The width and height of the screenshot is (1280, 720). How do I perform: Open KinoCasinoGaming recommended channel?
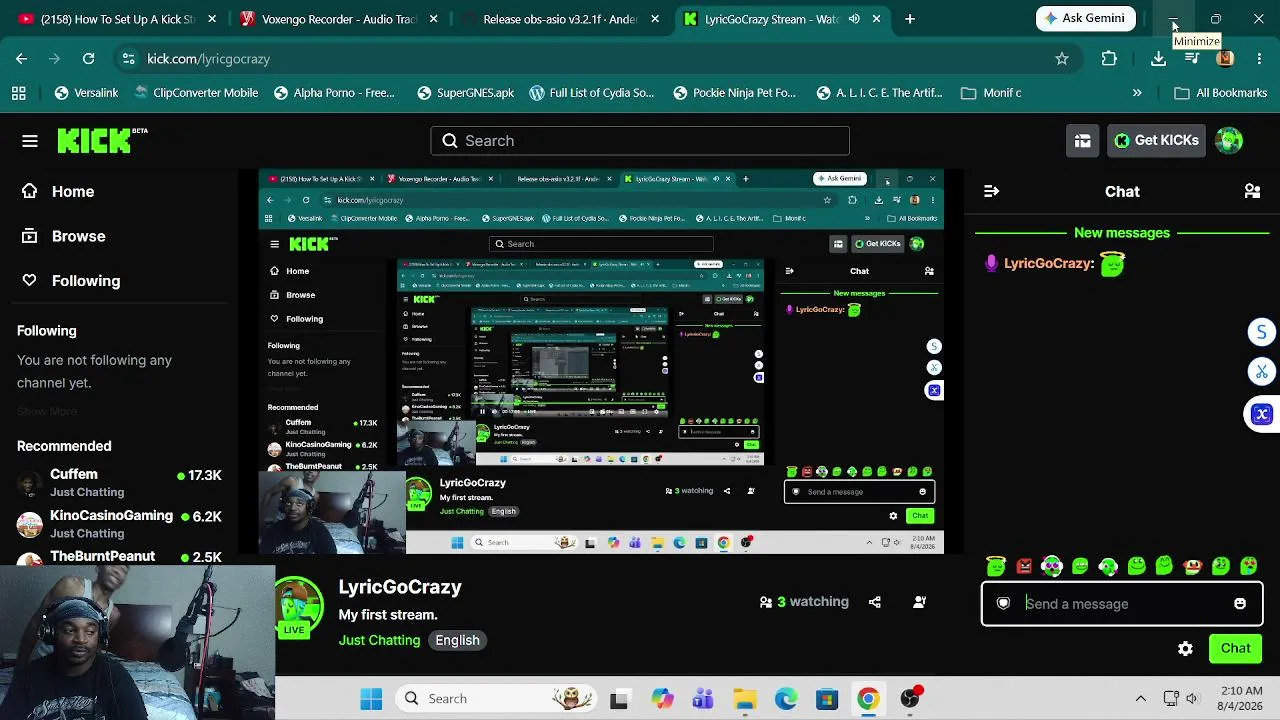(119, 524)
